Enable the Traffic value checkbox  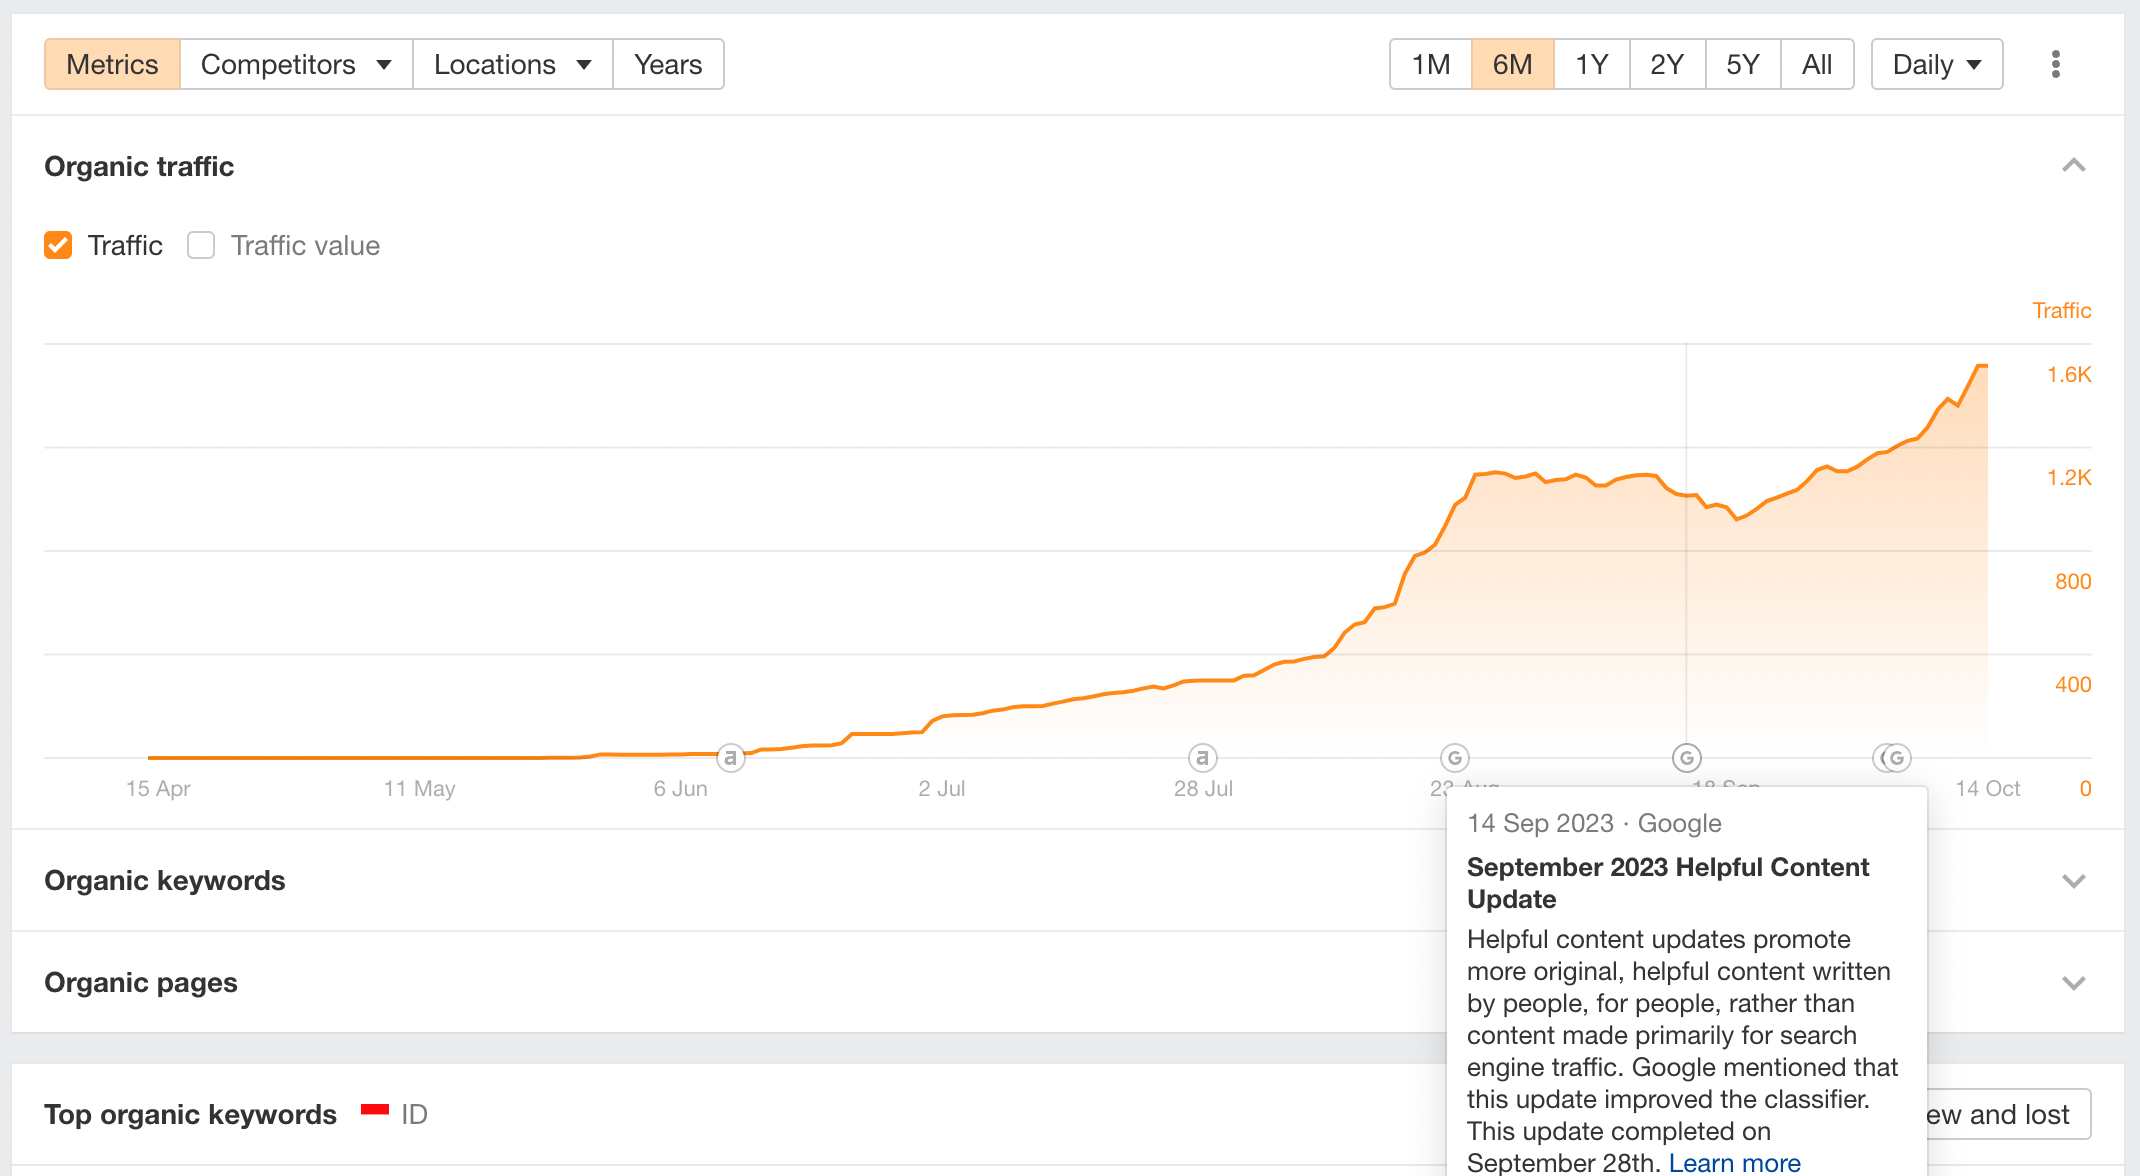coord(201,245)
